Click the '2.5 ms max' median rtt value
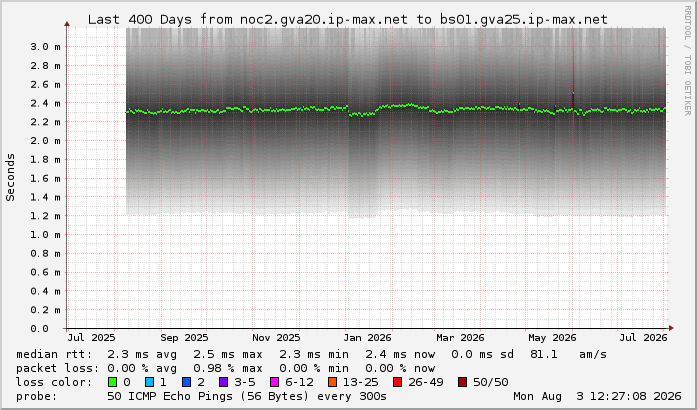This screenshot has height=410, width=697. click(x=228, y=354)
